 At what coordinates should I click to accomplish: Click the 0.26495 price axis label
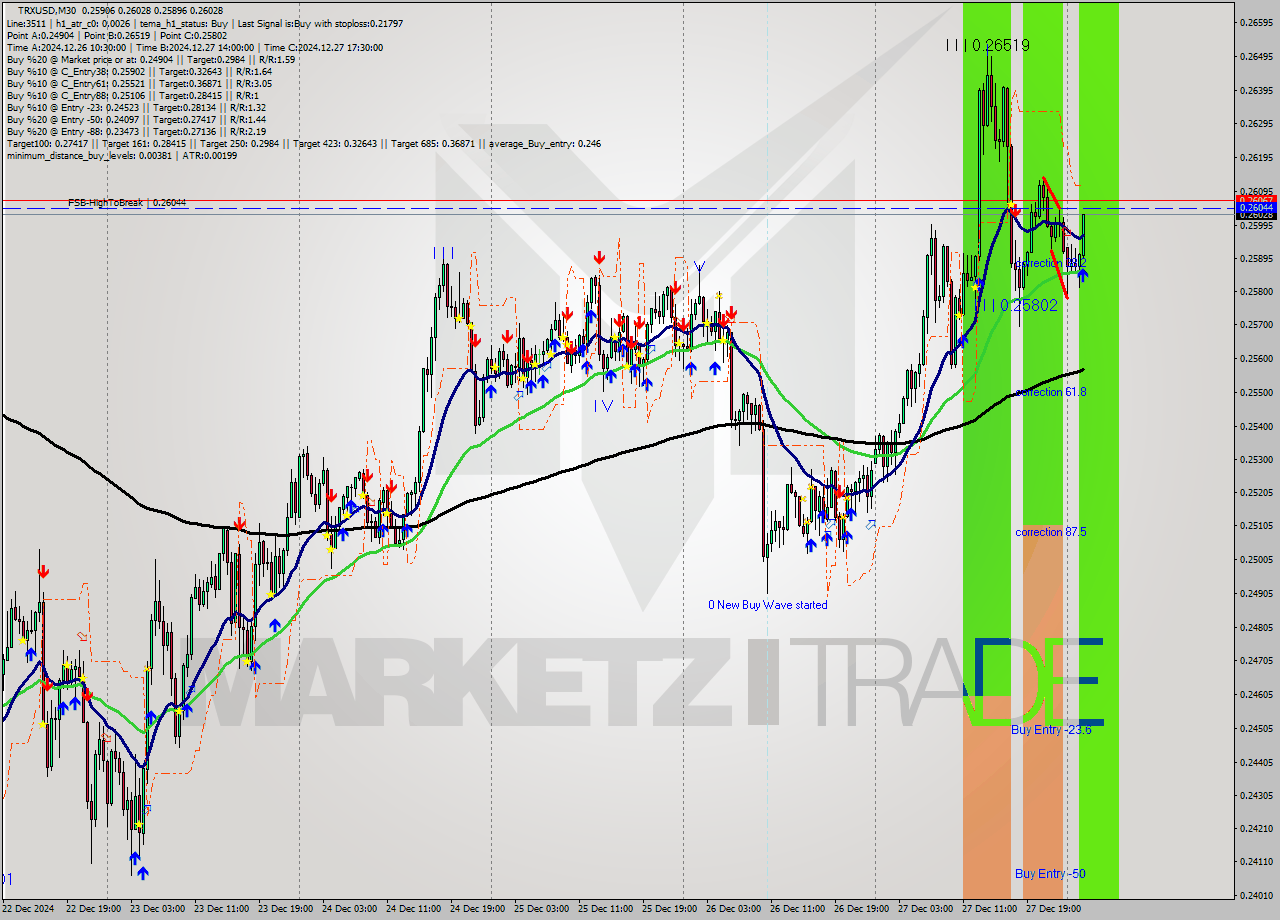click(x=1254, y=56)
